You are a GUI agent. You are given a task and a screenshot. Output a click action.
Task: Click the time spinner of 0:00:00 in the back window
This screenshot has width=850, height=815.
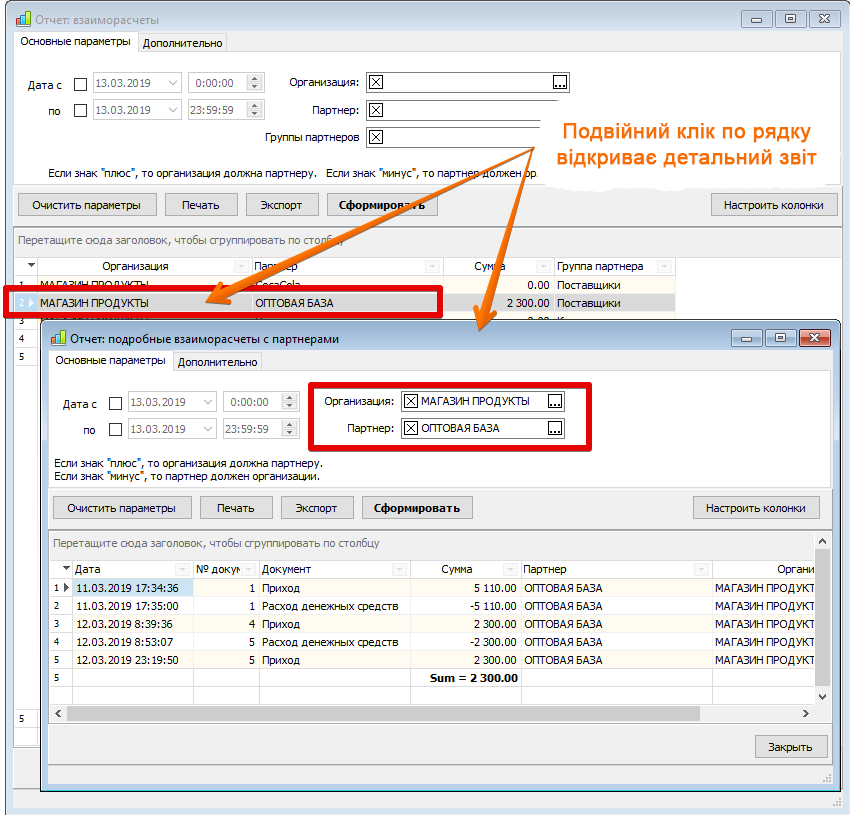click(254, 83)
